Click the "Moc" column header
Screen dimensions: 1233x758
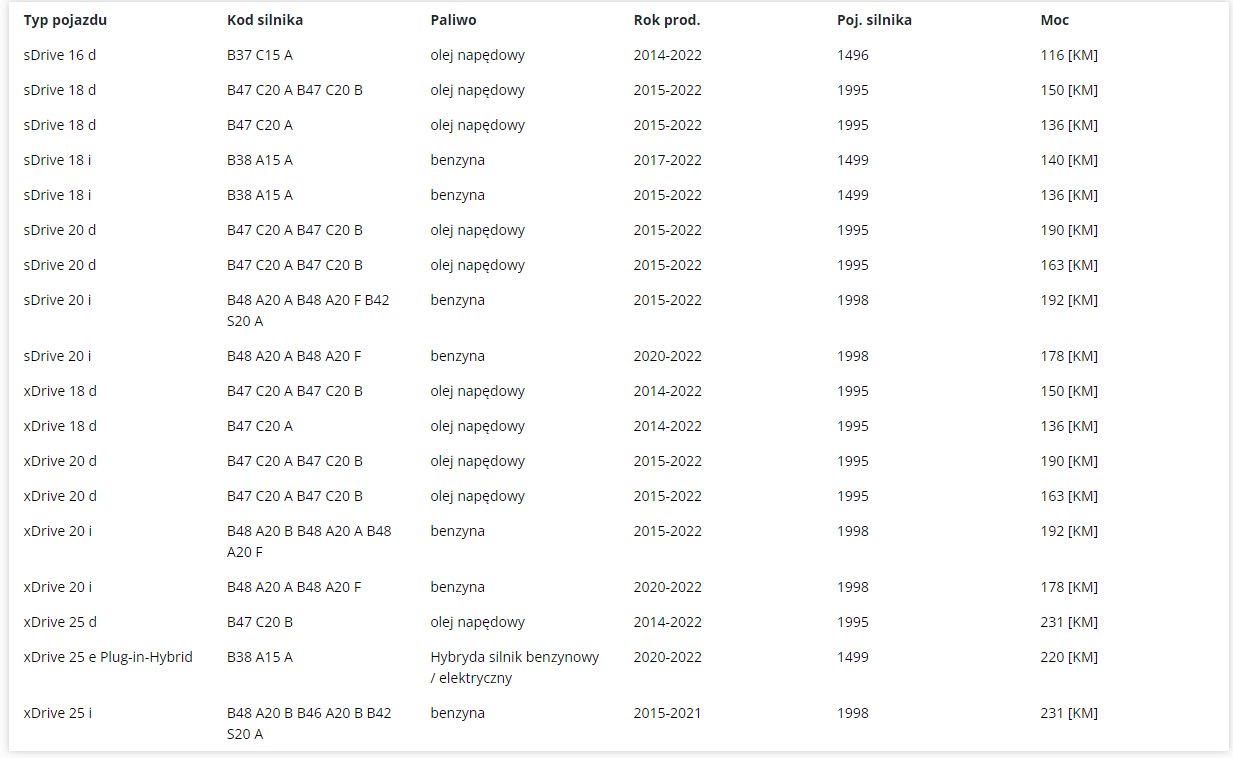pyautogui.click(x=1055, y=20)
